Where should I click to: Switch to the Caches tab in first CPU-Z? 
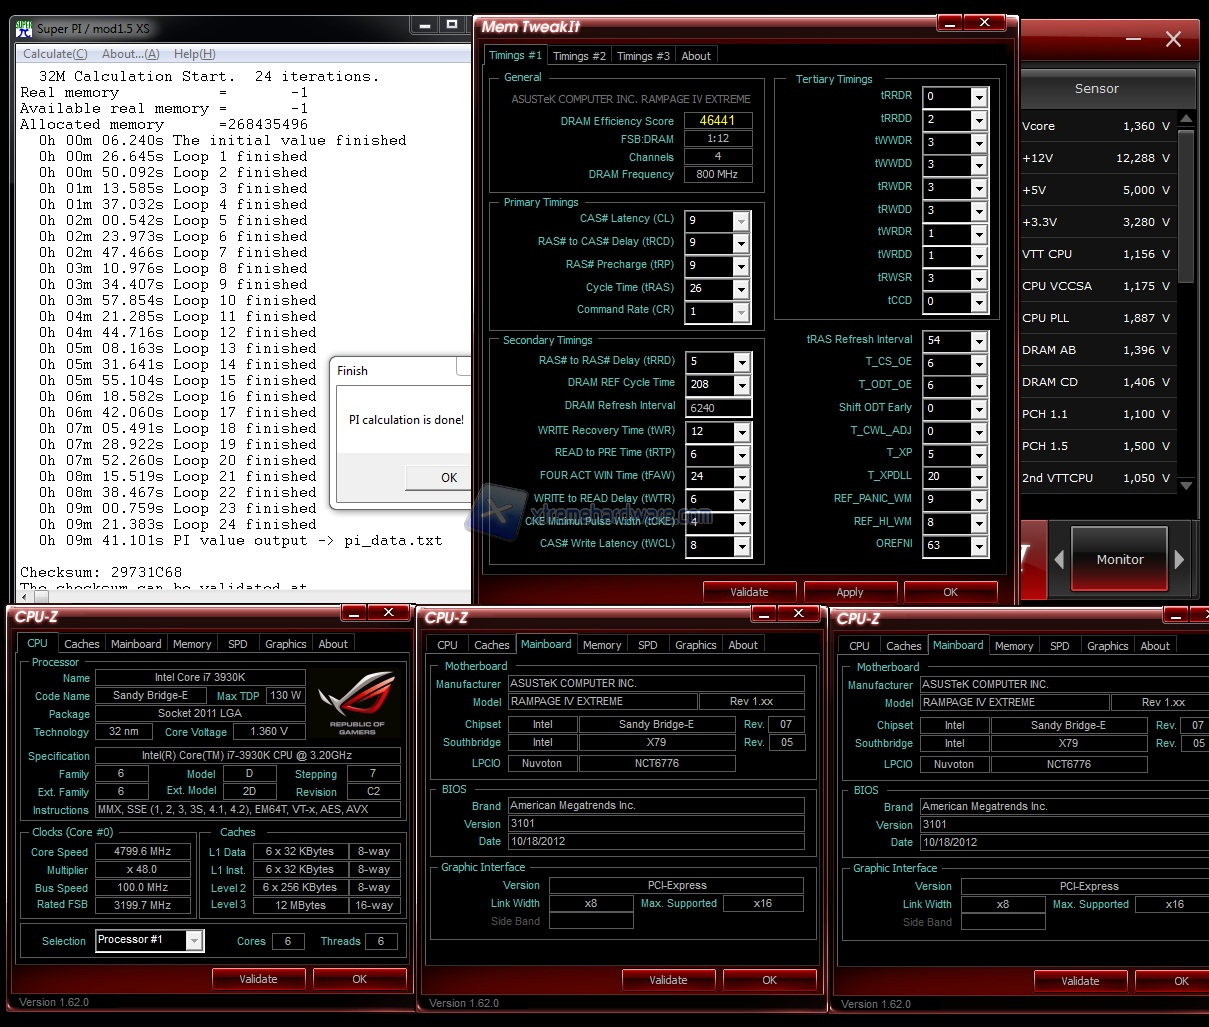82,644
